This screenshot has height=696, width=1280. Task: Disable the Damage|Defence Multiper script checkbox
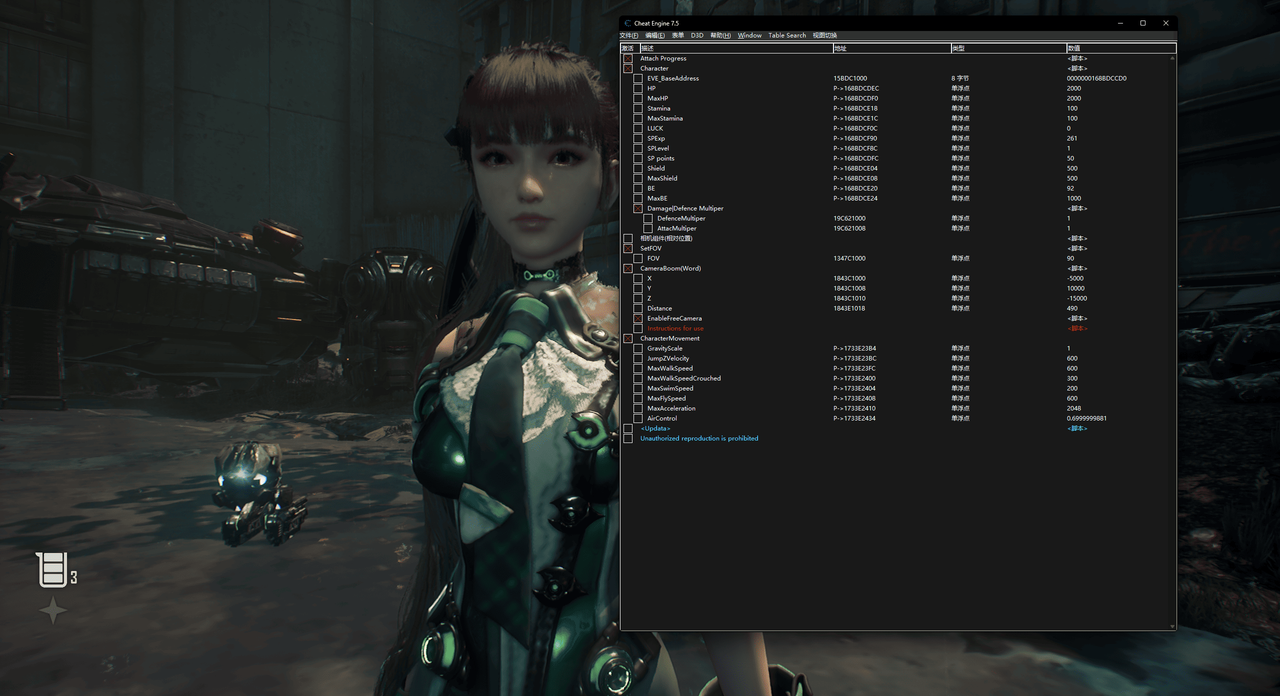tap(638, 208)
